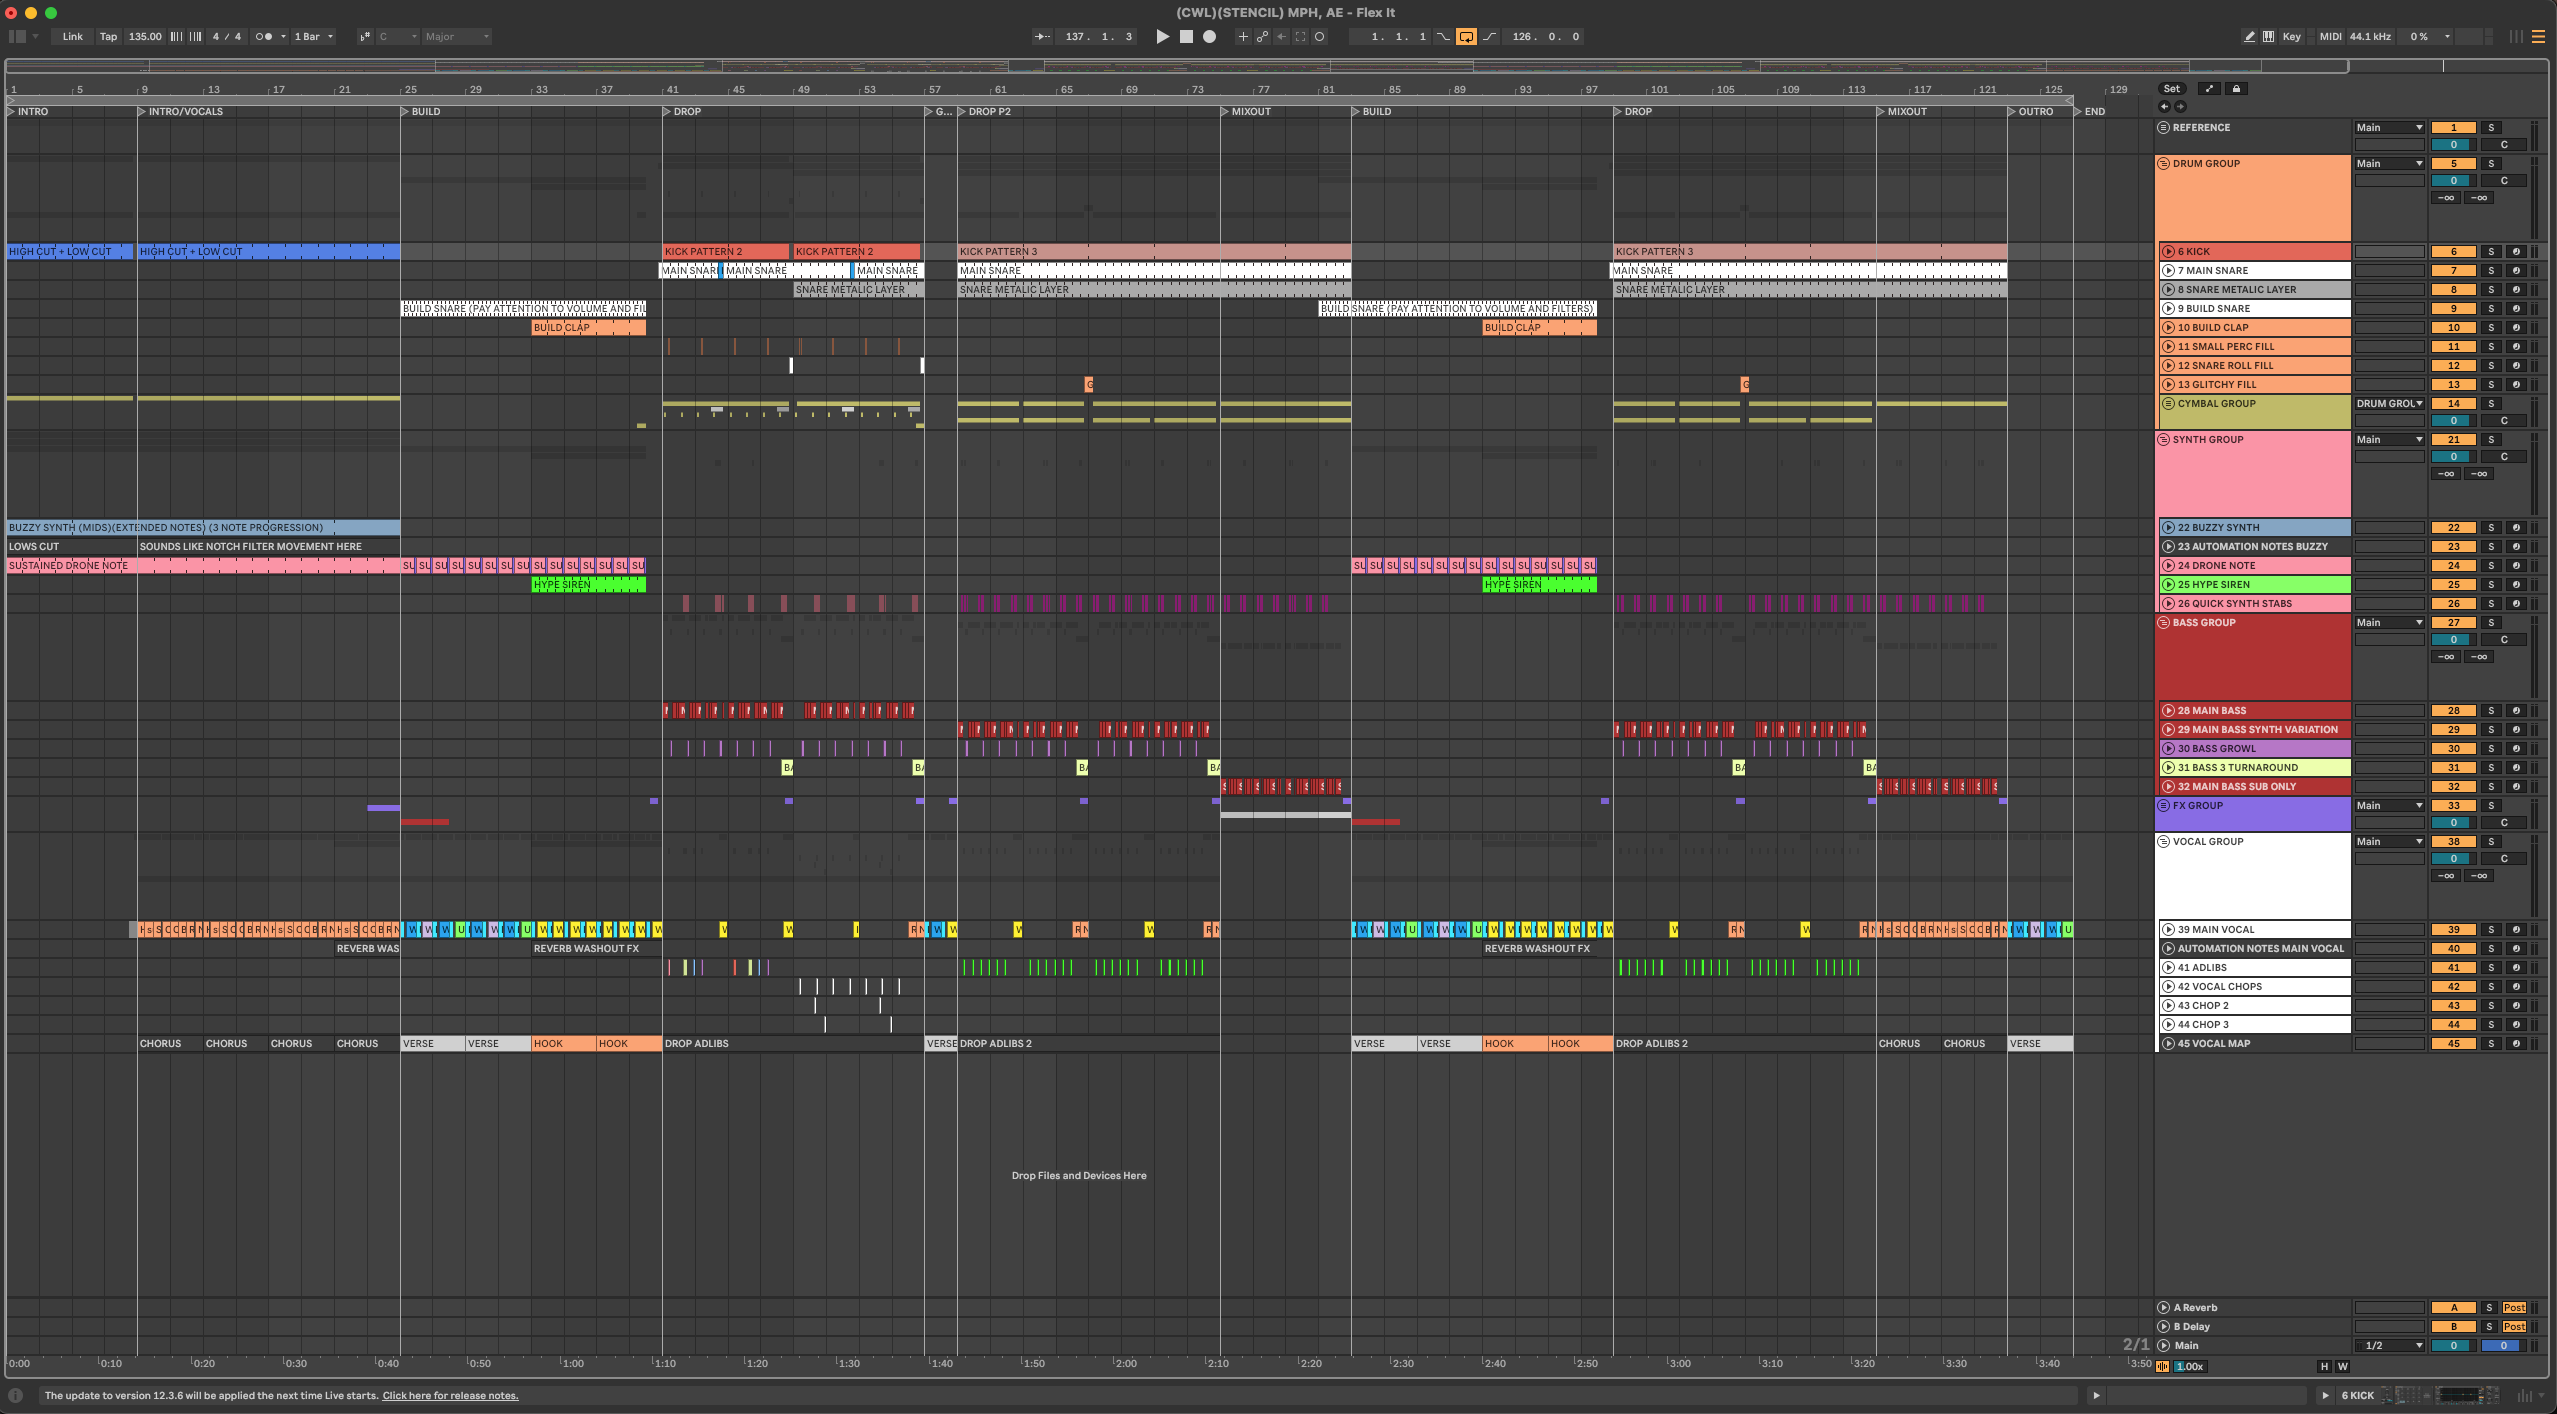Click the Next Locator arrow
This screenshot has height=1414, width=2557.
point(2180,106)
